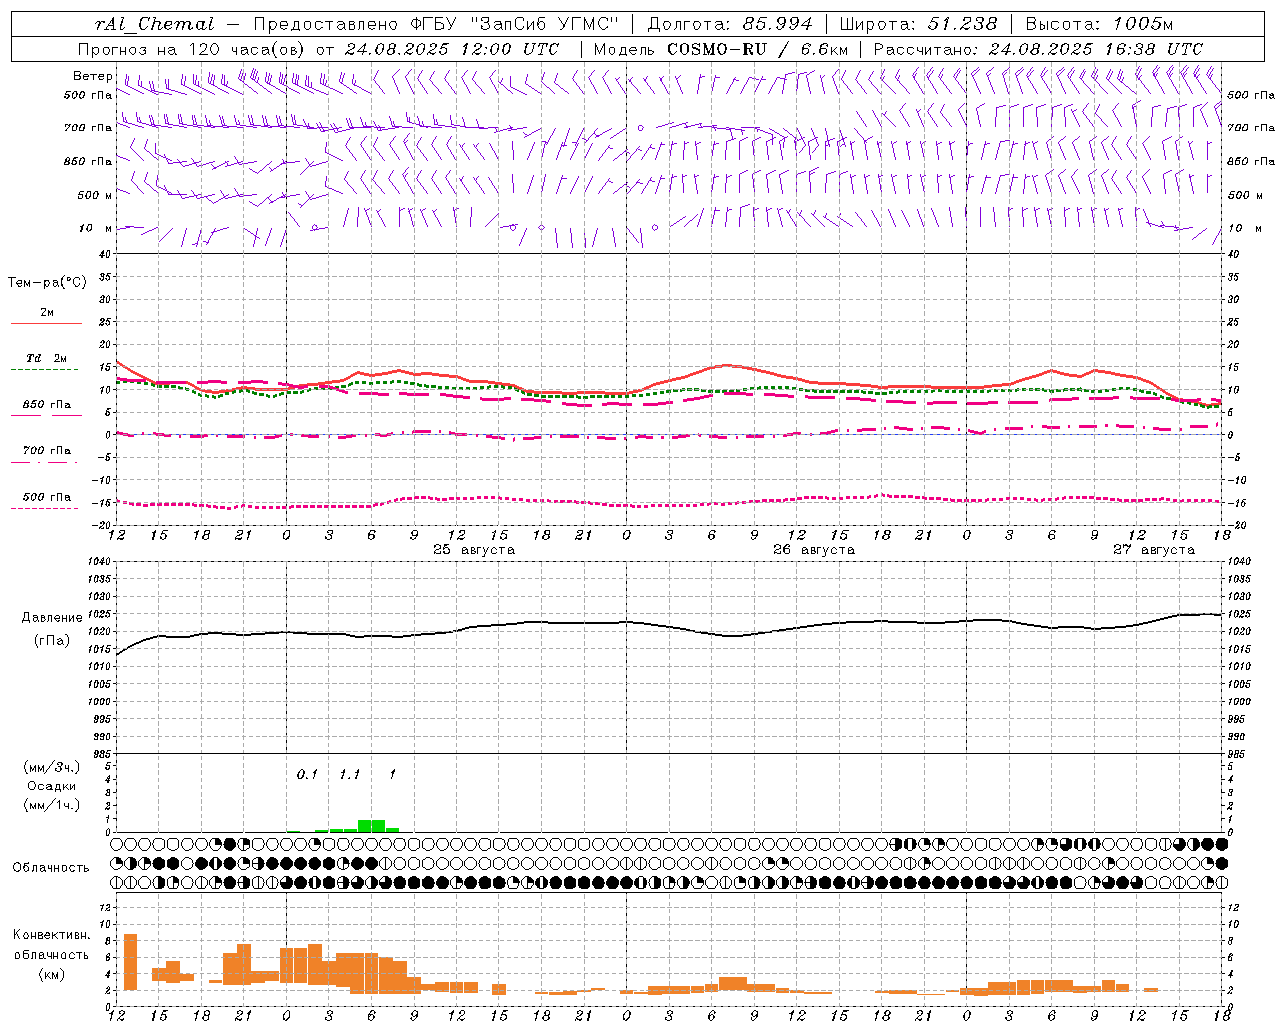This screenshot has height=1024, width=1280.
Task: Click the longitude value Долгота: 85.994
Action: 729,24
